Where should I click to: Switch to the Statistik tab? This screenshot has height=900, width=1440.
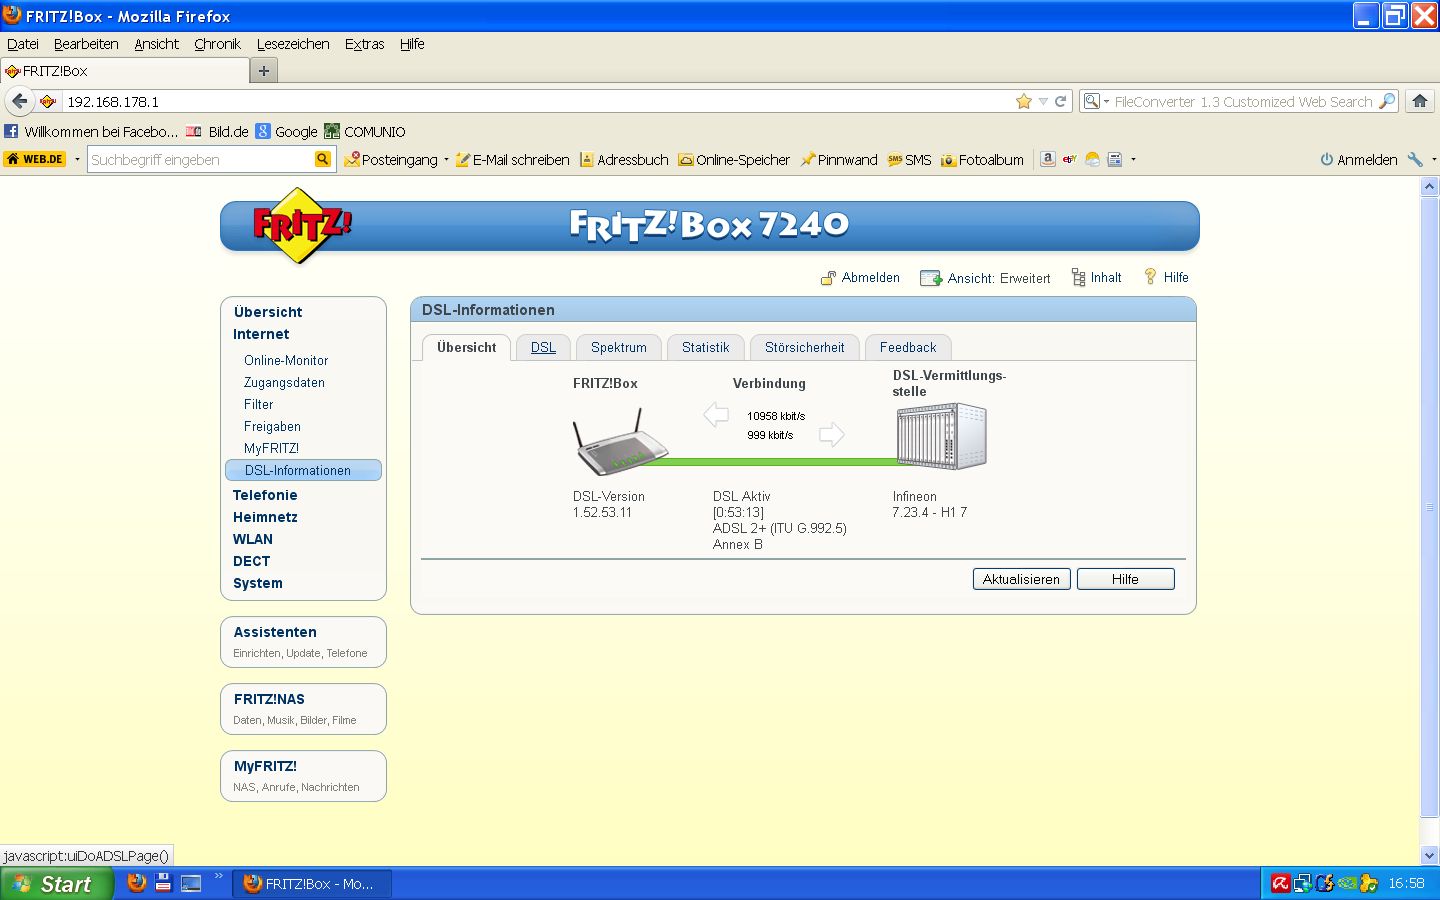click(706, 347)
